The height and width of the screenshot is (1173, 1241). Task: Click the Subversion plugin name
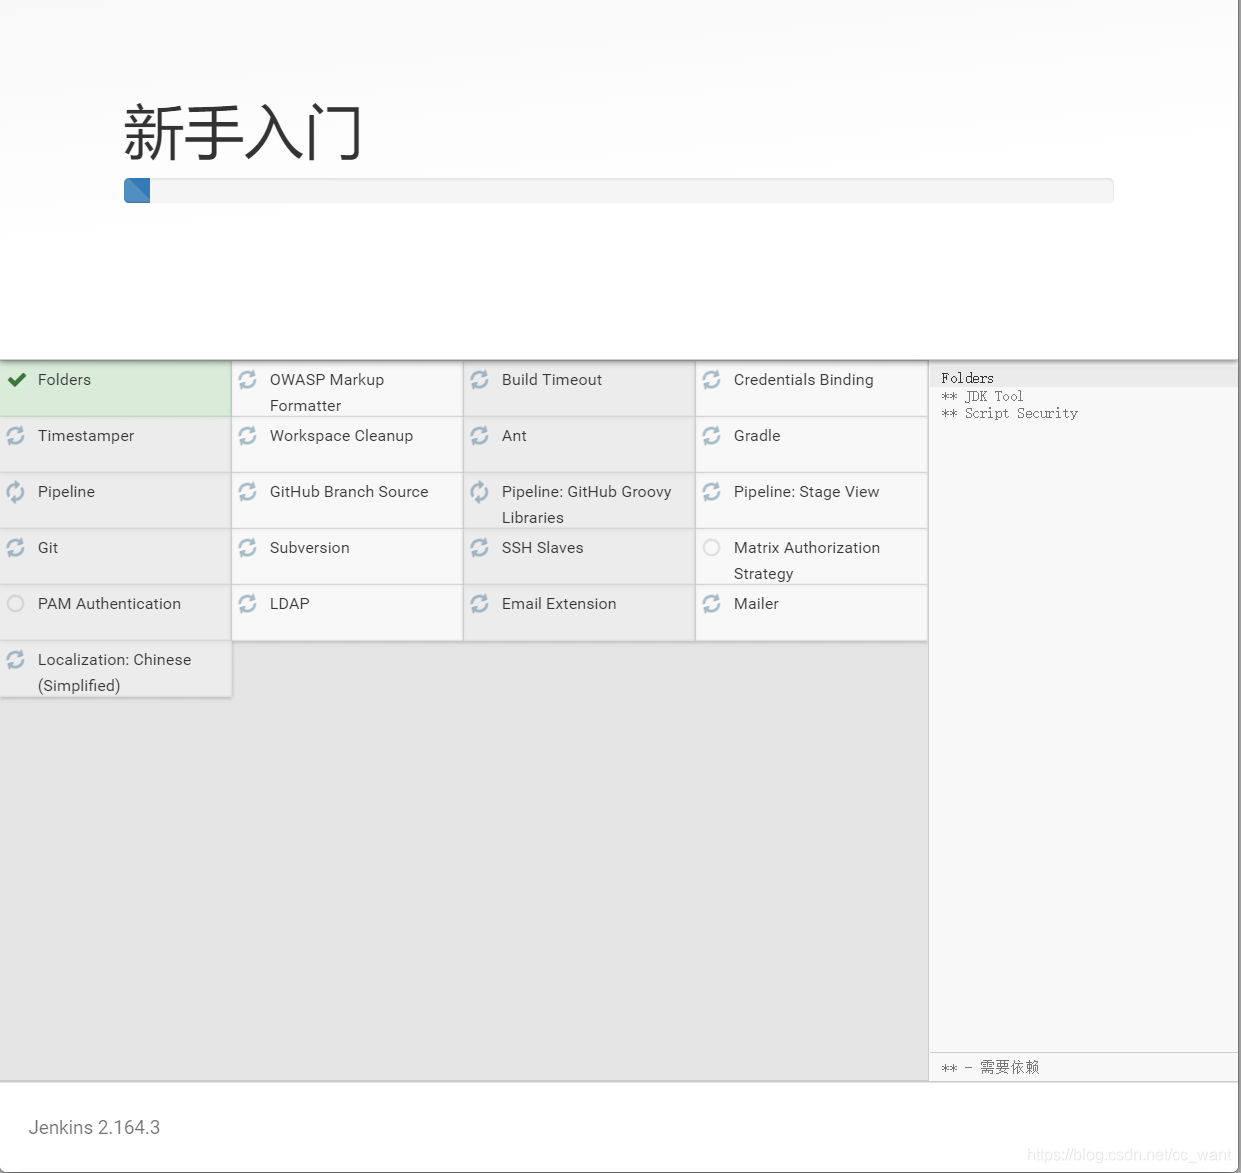[310, 548]
